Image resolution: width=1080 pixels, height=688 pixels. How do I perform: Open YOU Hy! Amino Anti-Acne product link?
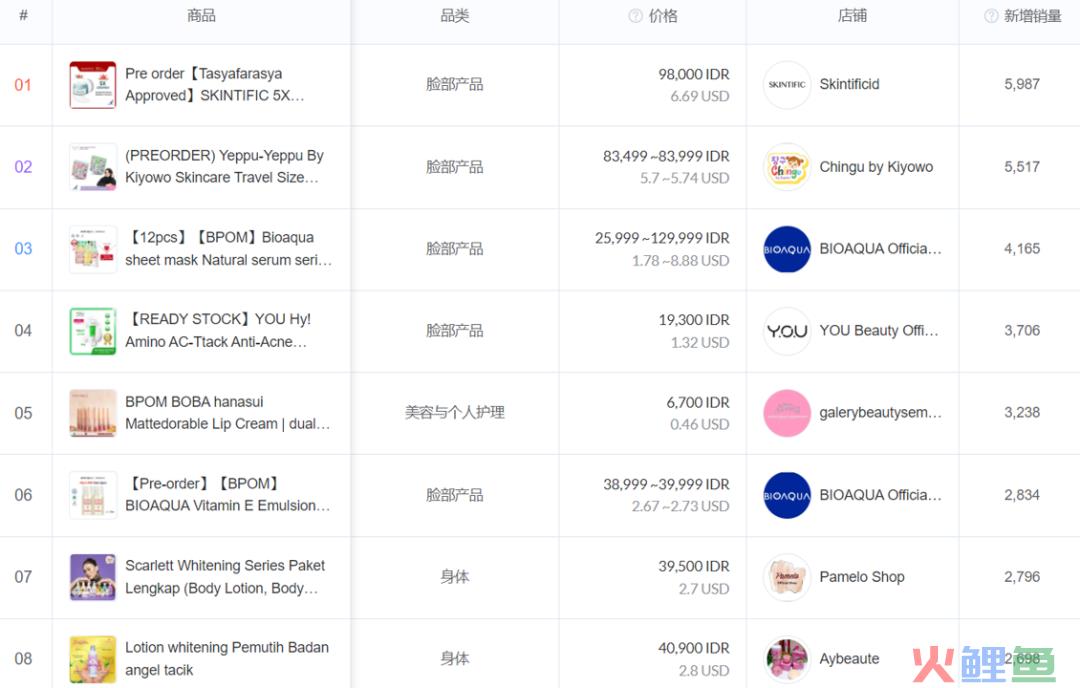click(218, 331)
